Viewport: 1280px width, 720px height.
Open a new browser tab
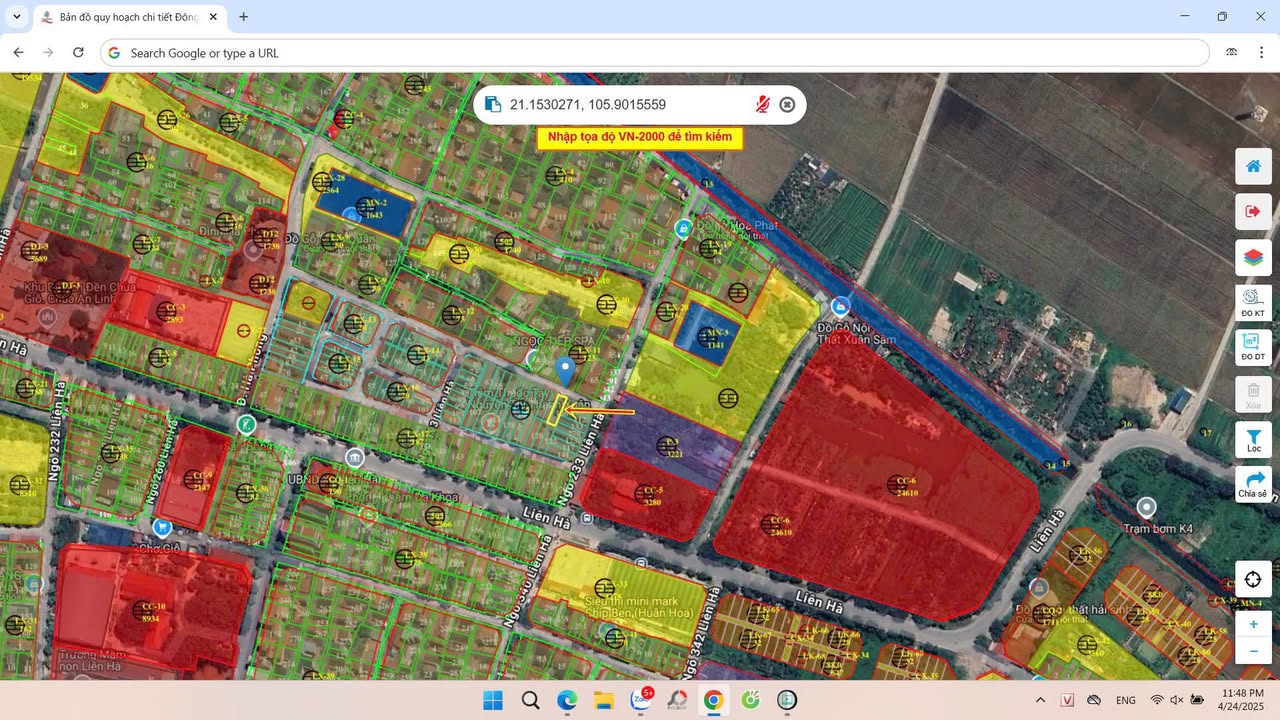[x=243, y=17]
